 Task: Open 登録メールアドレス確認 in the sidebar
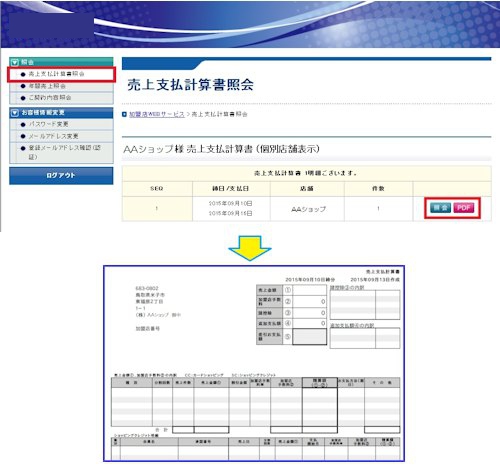(x=64, y=152)
